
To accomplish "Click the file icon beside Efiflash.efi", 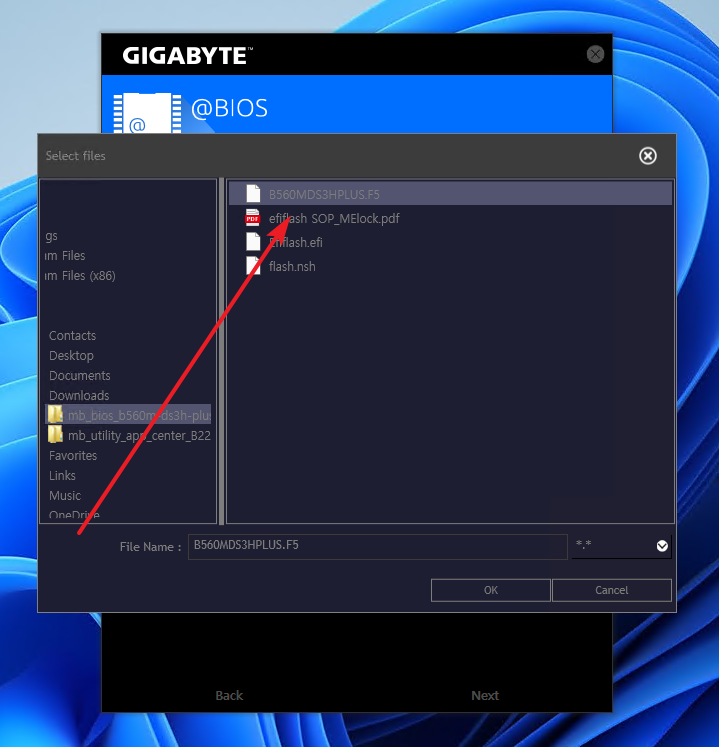I will click(x=253, y=242).
